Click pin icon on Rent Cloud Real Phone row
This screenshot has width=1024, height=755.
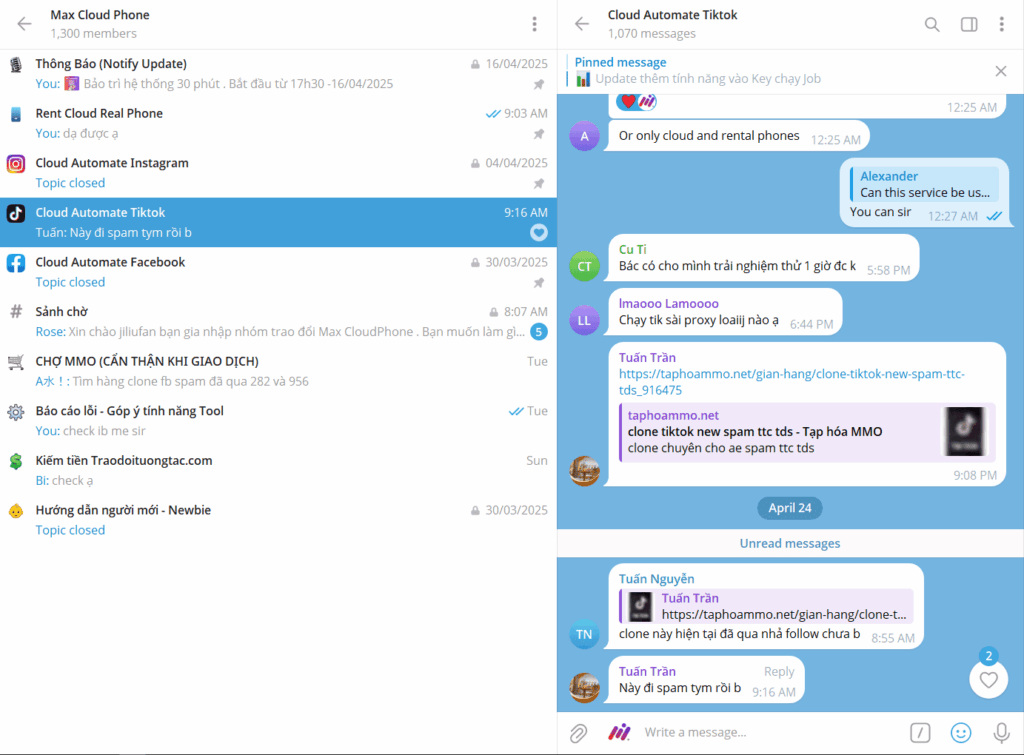539,134
